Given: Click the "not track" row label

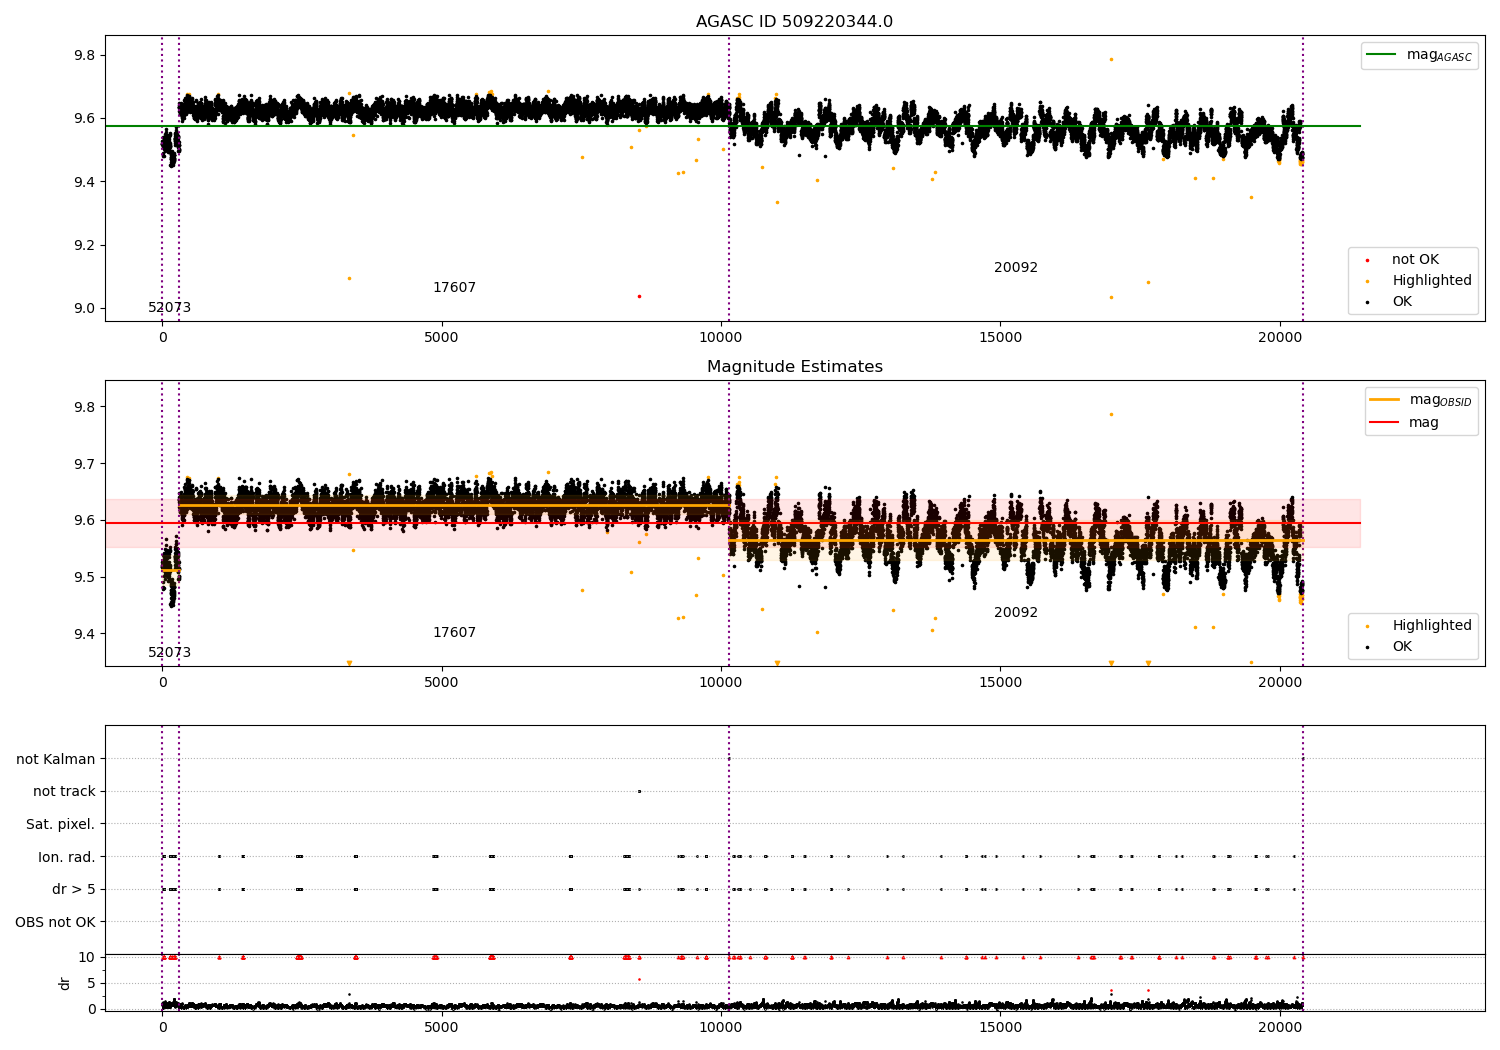Looking at the screenshot, I should 64,792.
